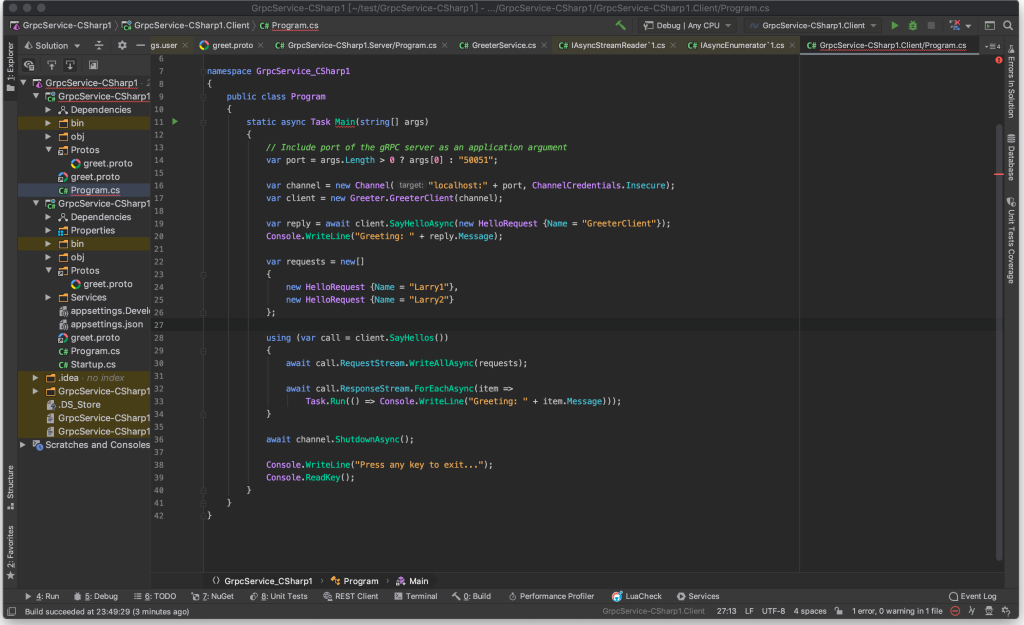
Task: Open the GrpcService-CSharp1.Client run configuration dropdown
Action: 813,25
